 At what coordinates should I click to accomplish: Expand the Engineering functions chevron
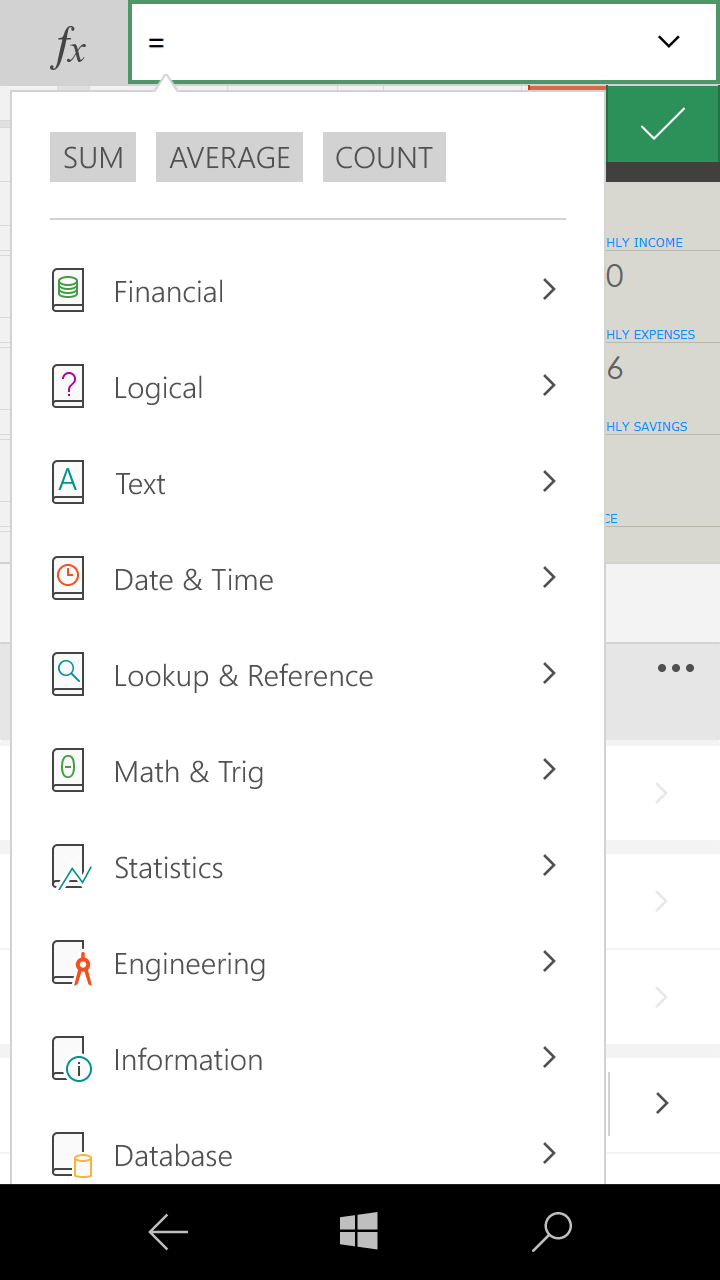(x=548, y=962)
